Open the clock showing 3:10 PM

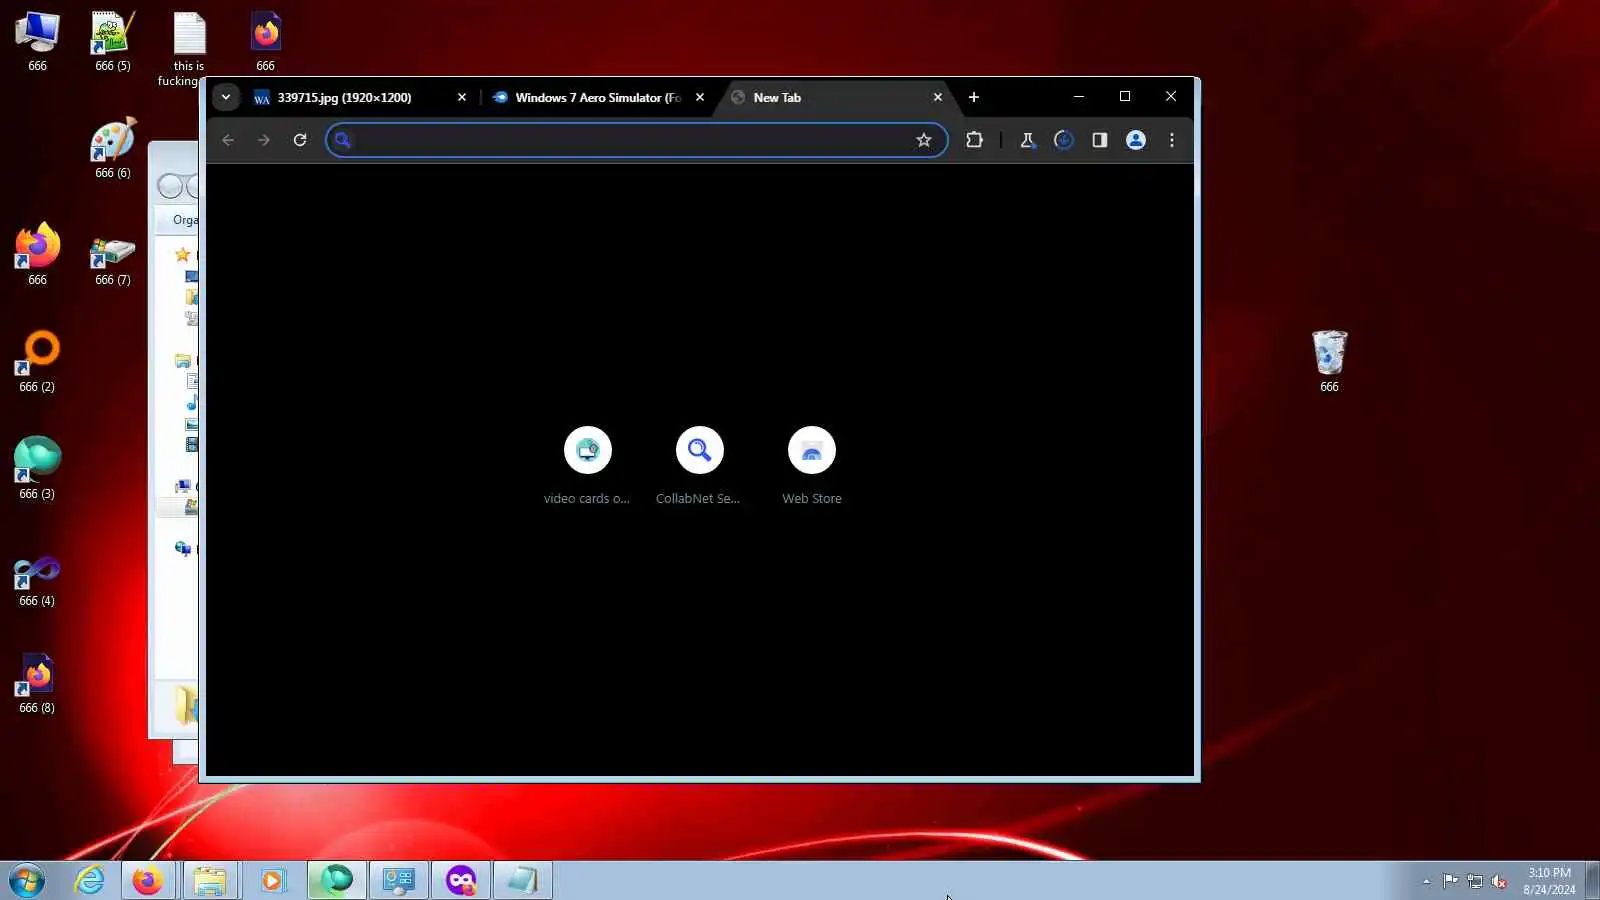(1549, 881)
